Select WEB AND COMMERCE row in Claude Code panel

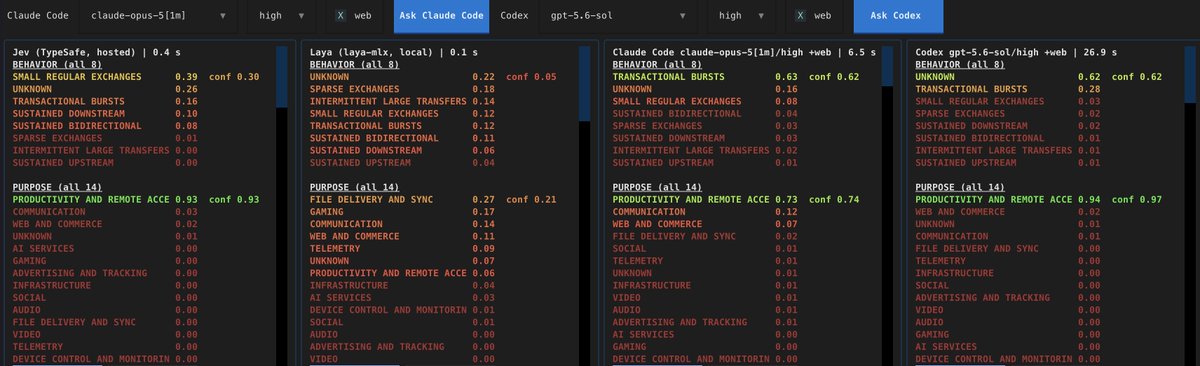[706, 224]
